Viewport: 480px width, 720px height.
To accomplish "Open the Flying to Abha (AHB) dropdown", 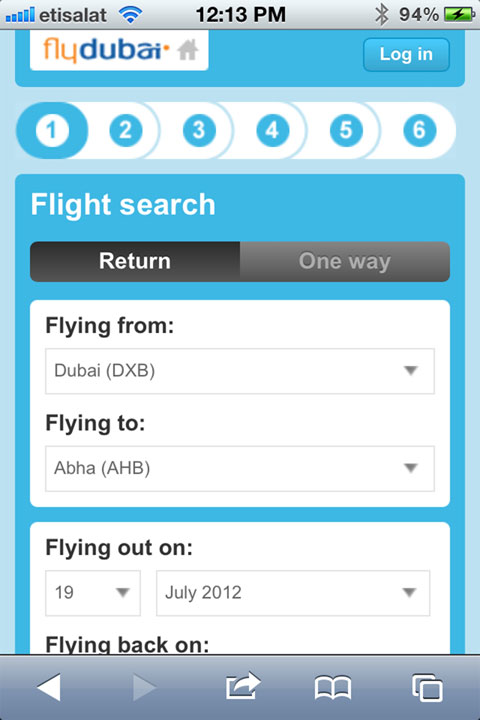I will pos(240,468).
